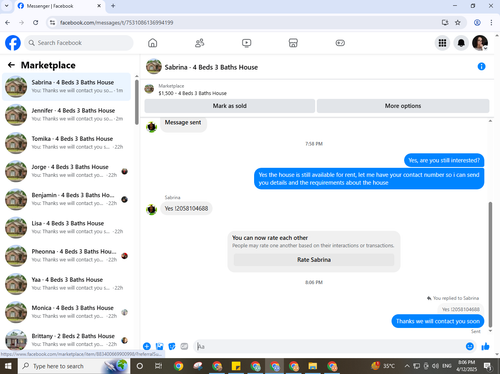Send a thumbs-up like
Viewport: 500px width, 374px height.
click(485, 346)
